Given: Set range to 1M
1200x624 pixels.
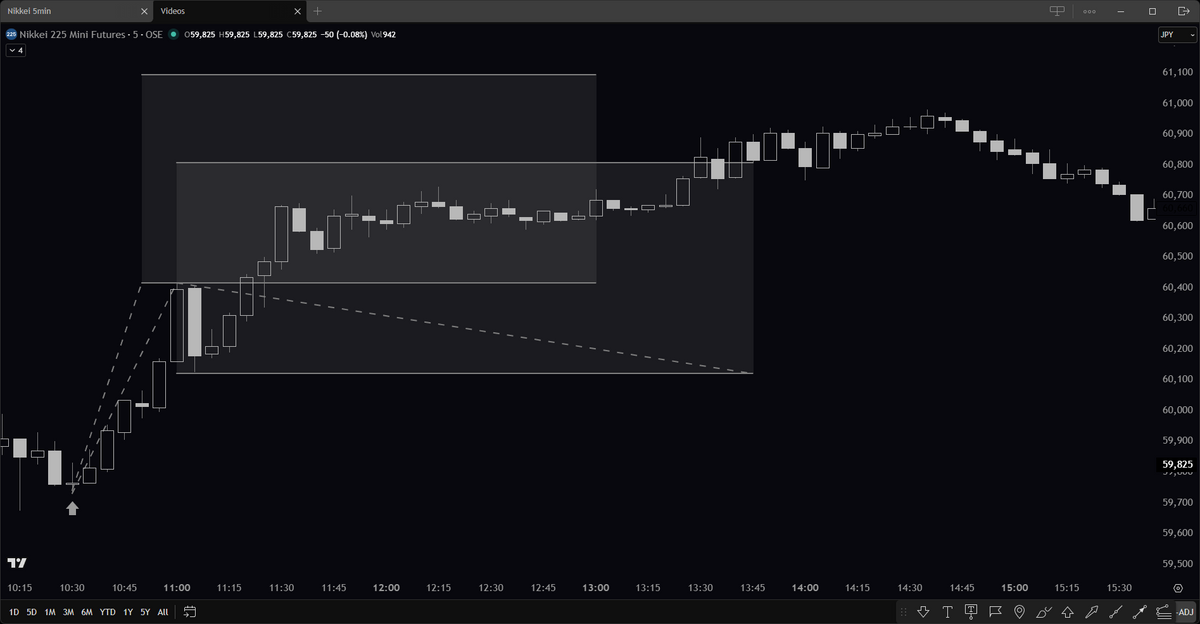Looking at the screenshot, I should [50, 611].
